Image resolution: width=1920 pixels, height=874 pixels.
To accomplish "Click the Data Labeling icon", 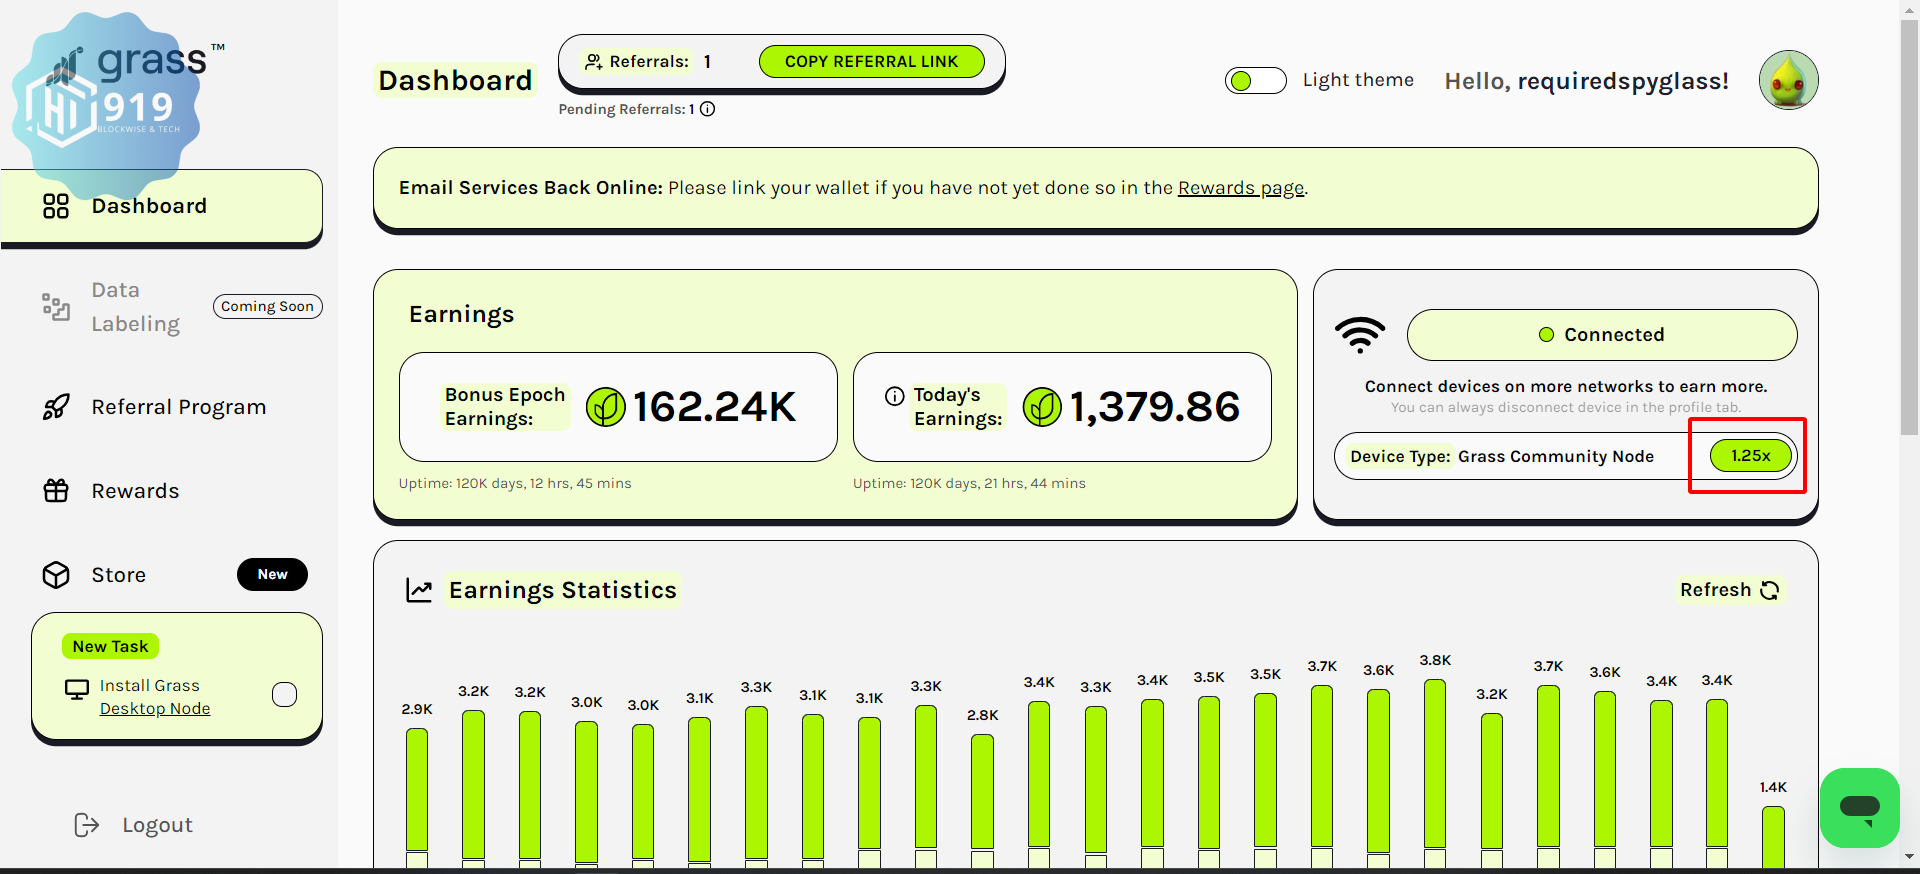I will pyautogui.click(x=56, y=307).
